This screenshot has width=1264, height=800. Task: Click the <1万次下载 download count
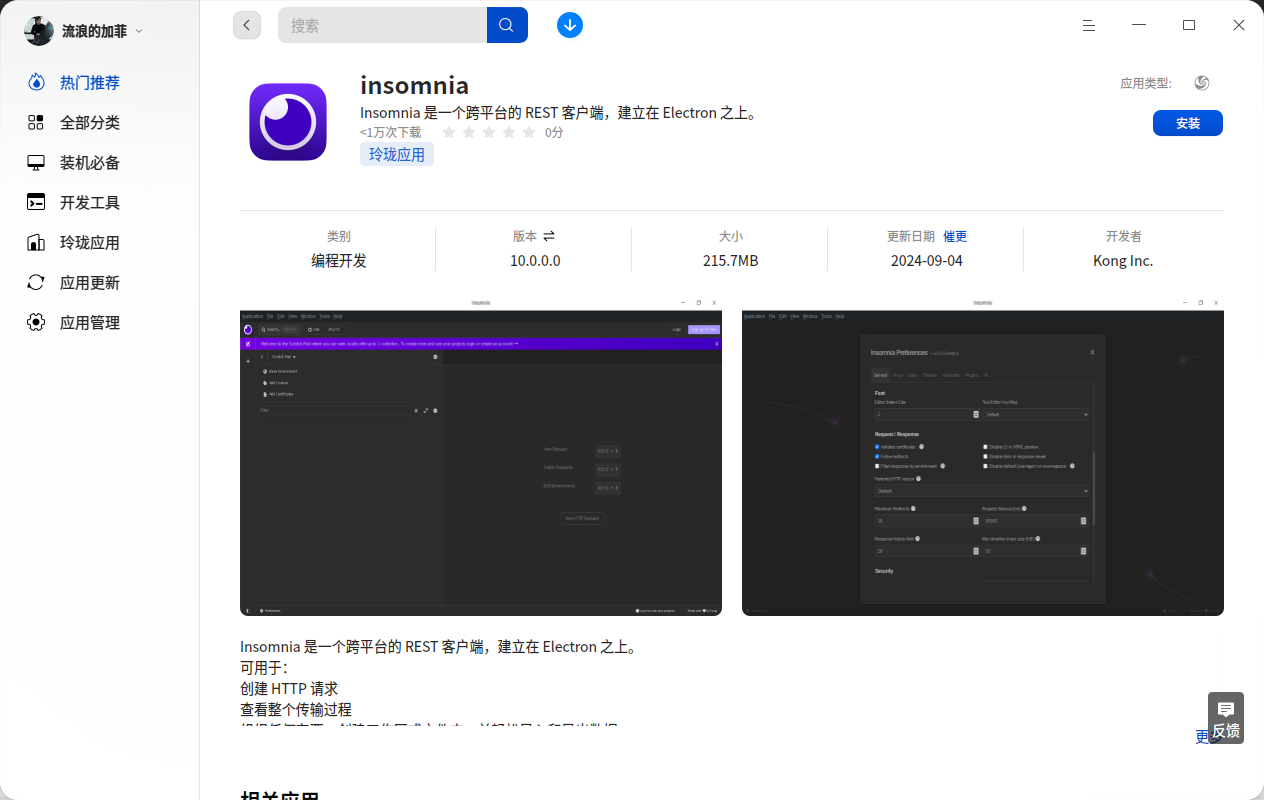pos(391,132)
